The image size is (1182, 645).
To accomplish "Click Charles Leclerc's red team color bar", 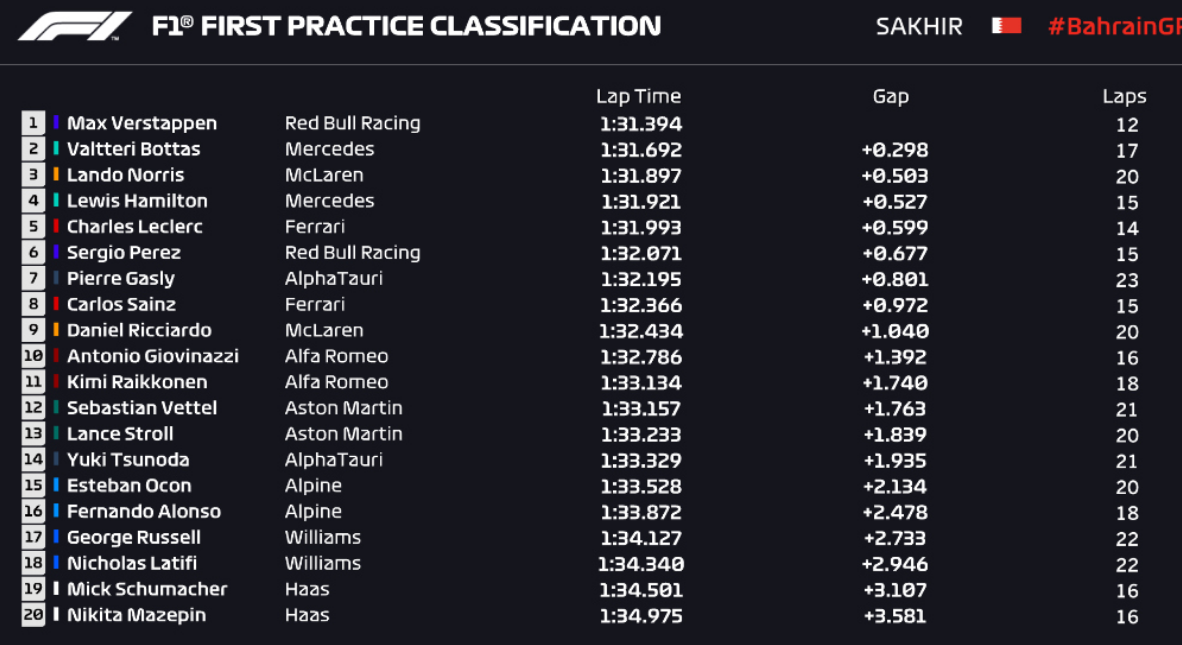I will click(57, 227).
